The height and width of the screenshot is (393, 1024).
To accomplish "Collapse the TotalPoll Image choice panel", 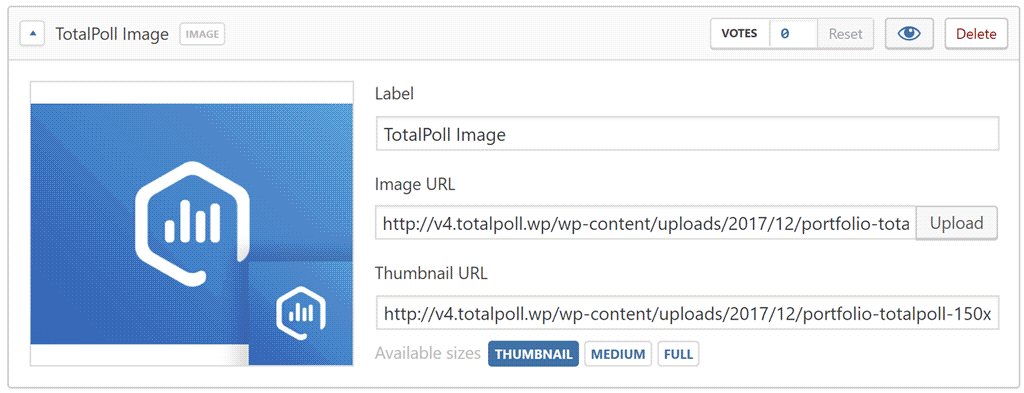I will click(x=32, y=34).
